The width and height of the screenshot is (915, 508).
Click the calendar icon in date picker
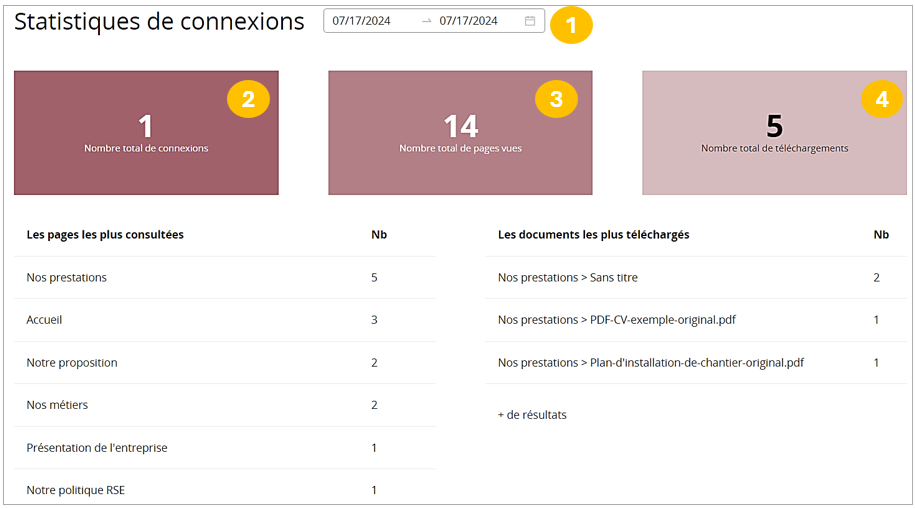click(530, 21)
